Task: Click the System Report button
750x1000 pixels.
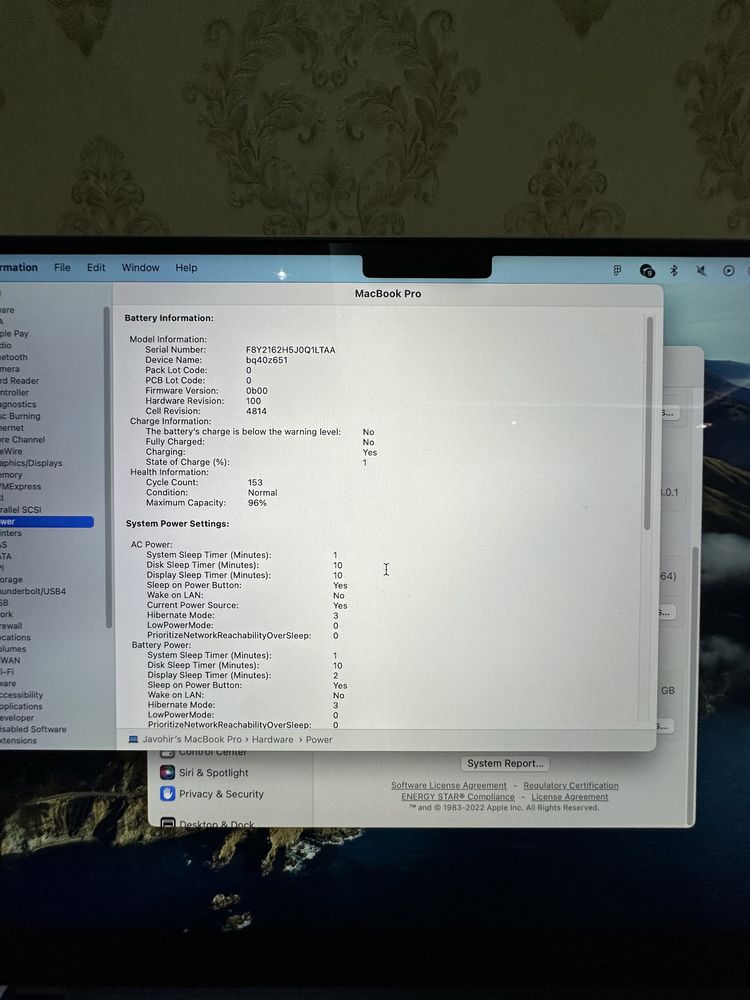Action: pyautogui.click(x=504, y=763)
